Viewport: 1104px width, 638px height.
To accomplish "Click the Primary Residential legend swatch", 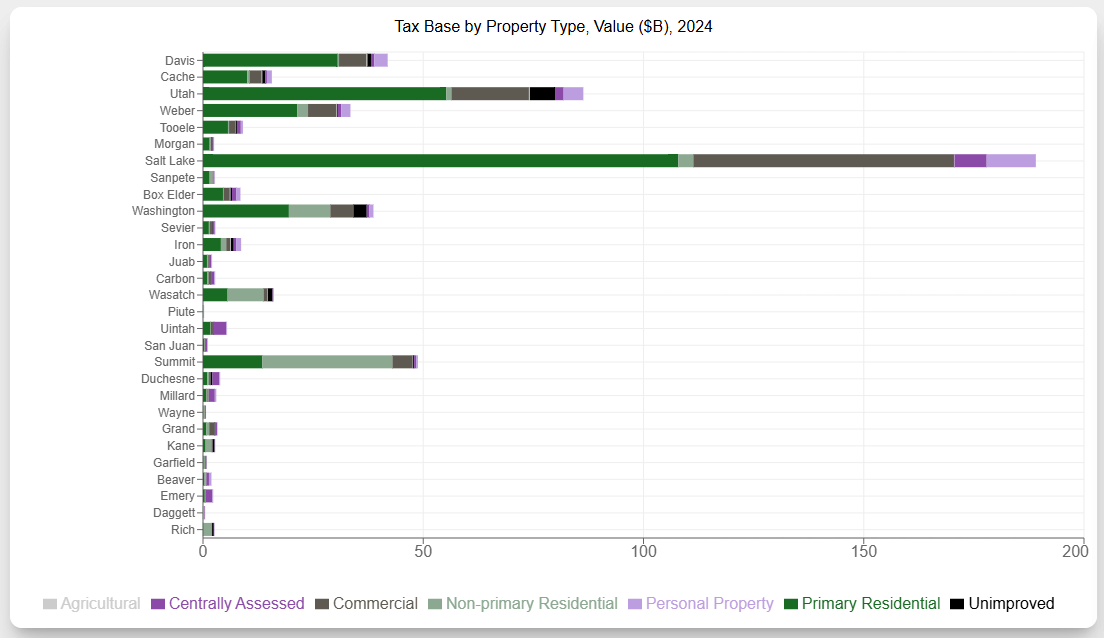I will 791,604.
